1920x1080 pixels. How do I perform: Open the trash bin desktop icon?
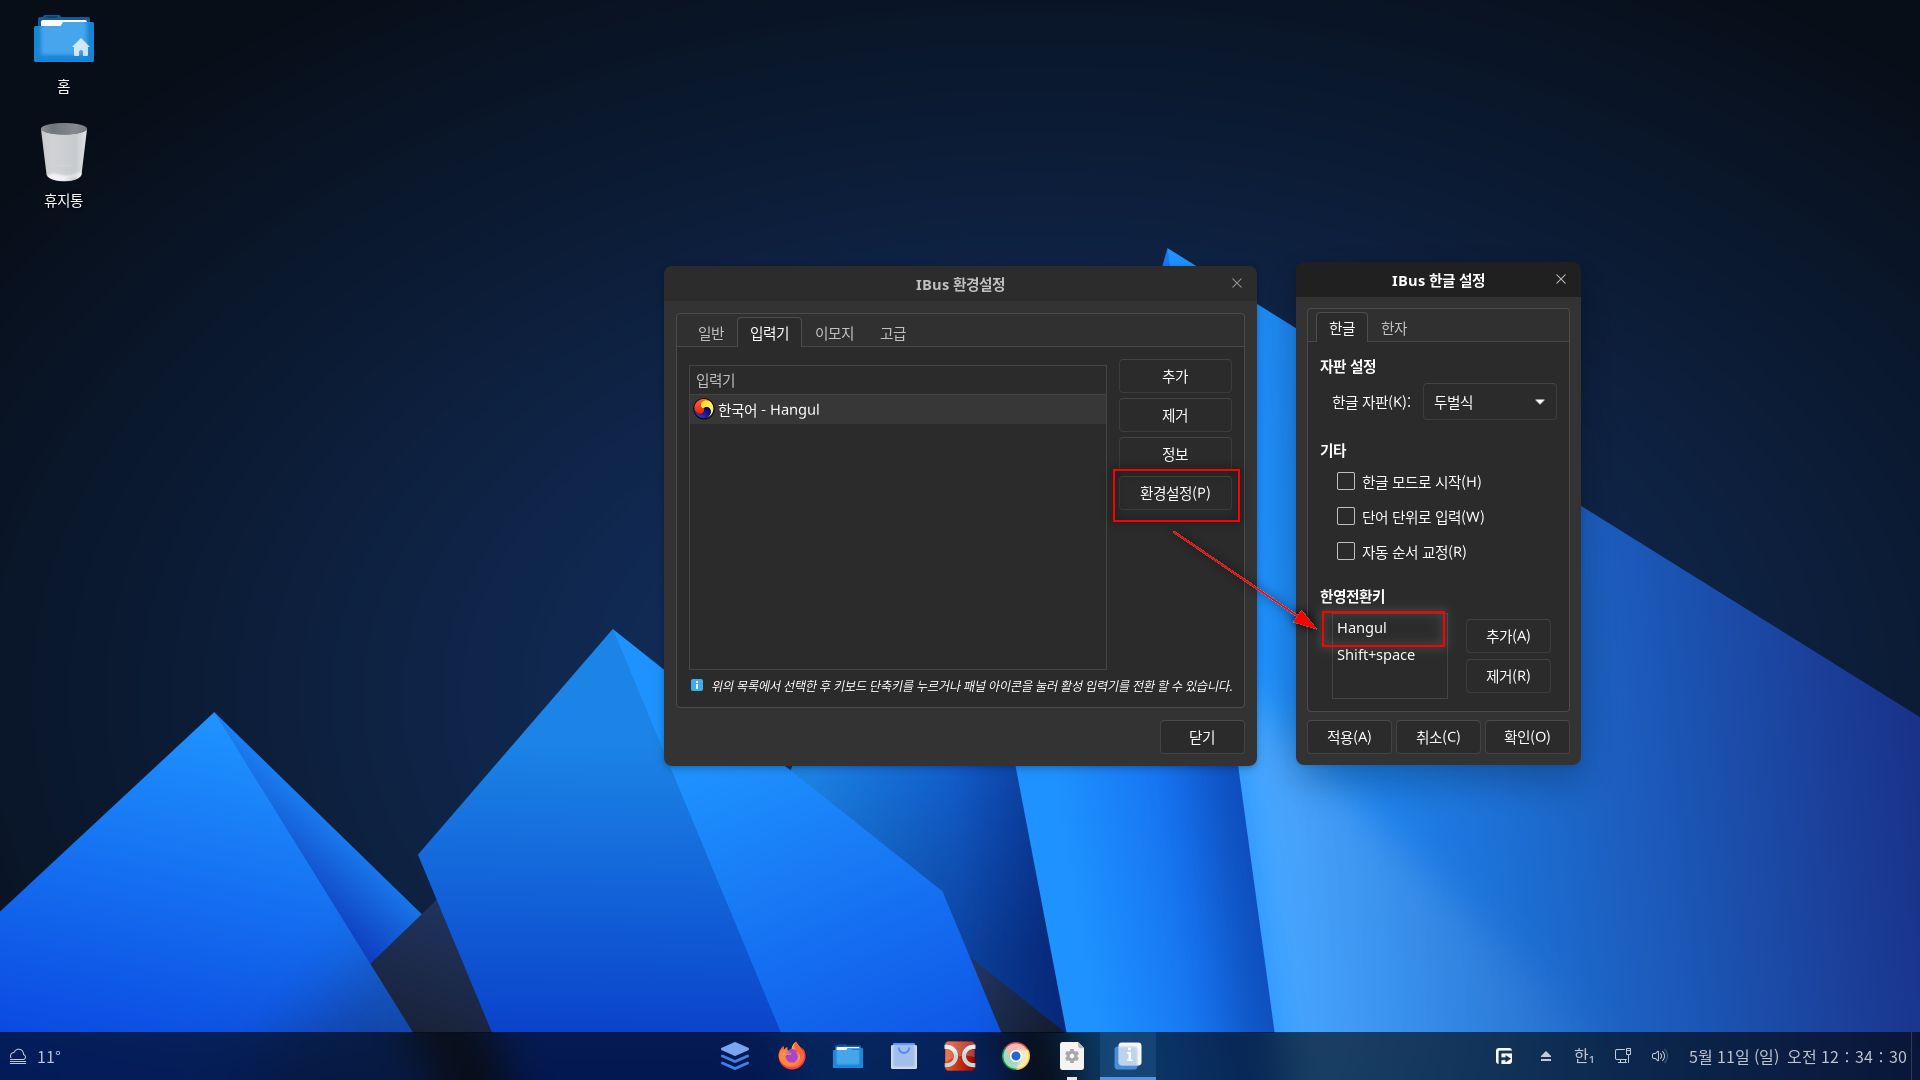pos(64,152)
